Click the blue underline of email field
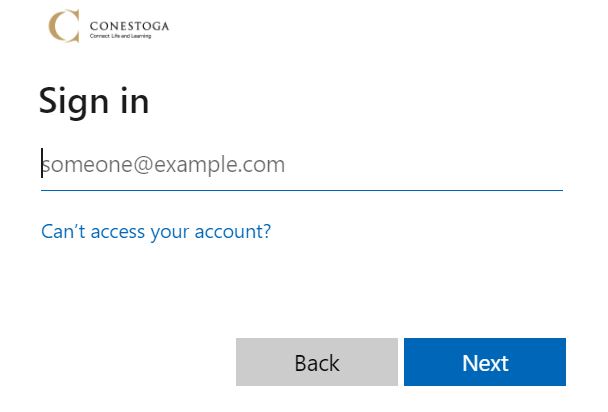This screenshot has height=412, width=608. coord(300,188)
